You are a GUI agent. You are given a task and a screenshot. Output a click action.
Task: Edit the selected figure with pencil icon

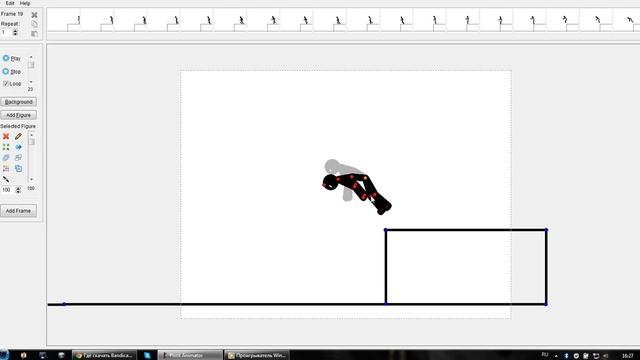(18, 136)
